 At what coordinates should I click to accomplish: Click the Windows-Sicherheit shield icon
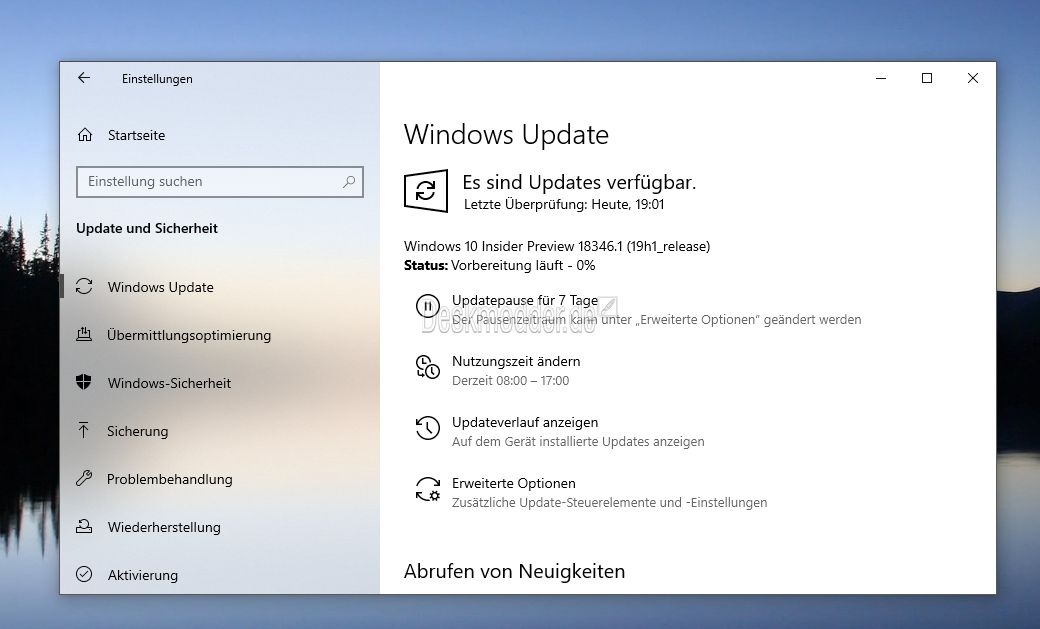[84, 382]
